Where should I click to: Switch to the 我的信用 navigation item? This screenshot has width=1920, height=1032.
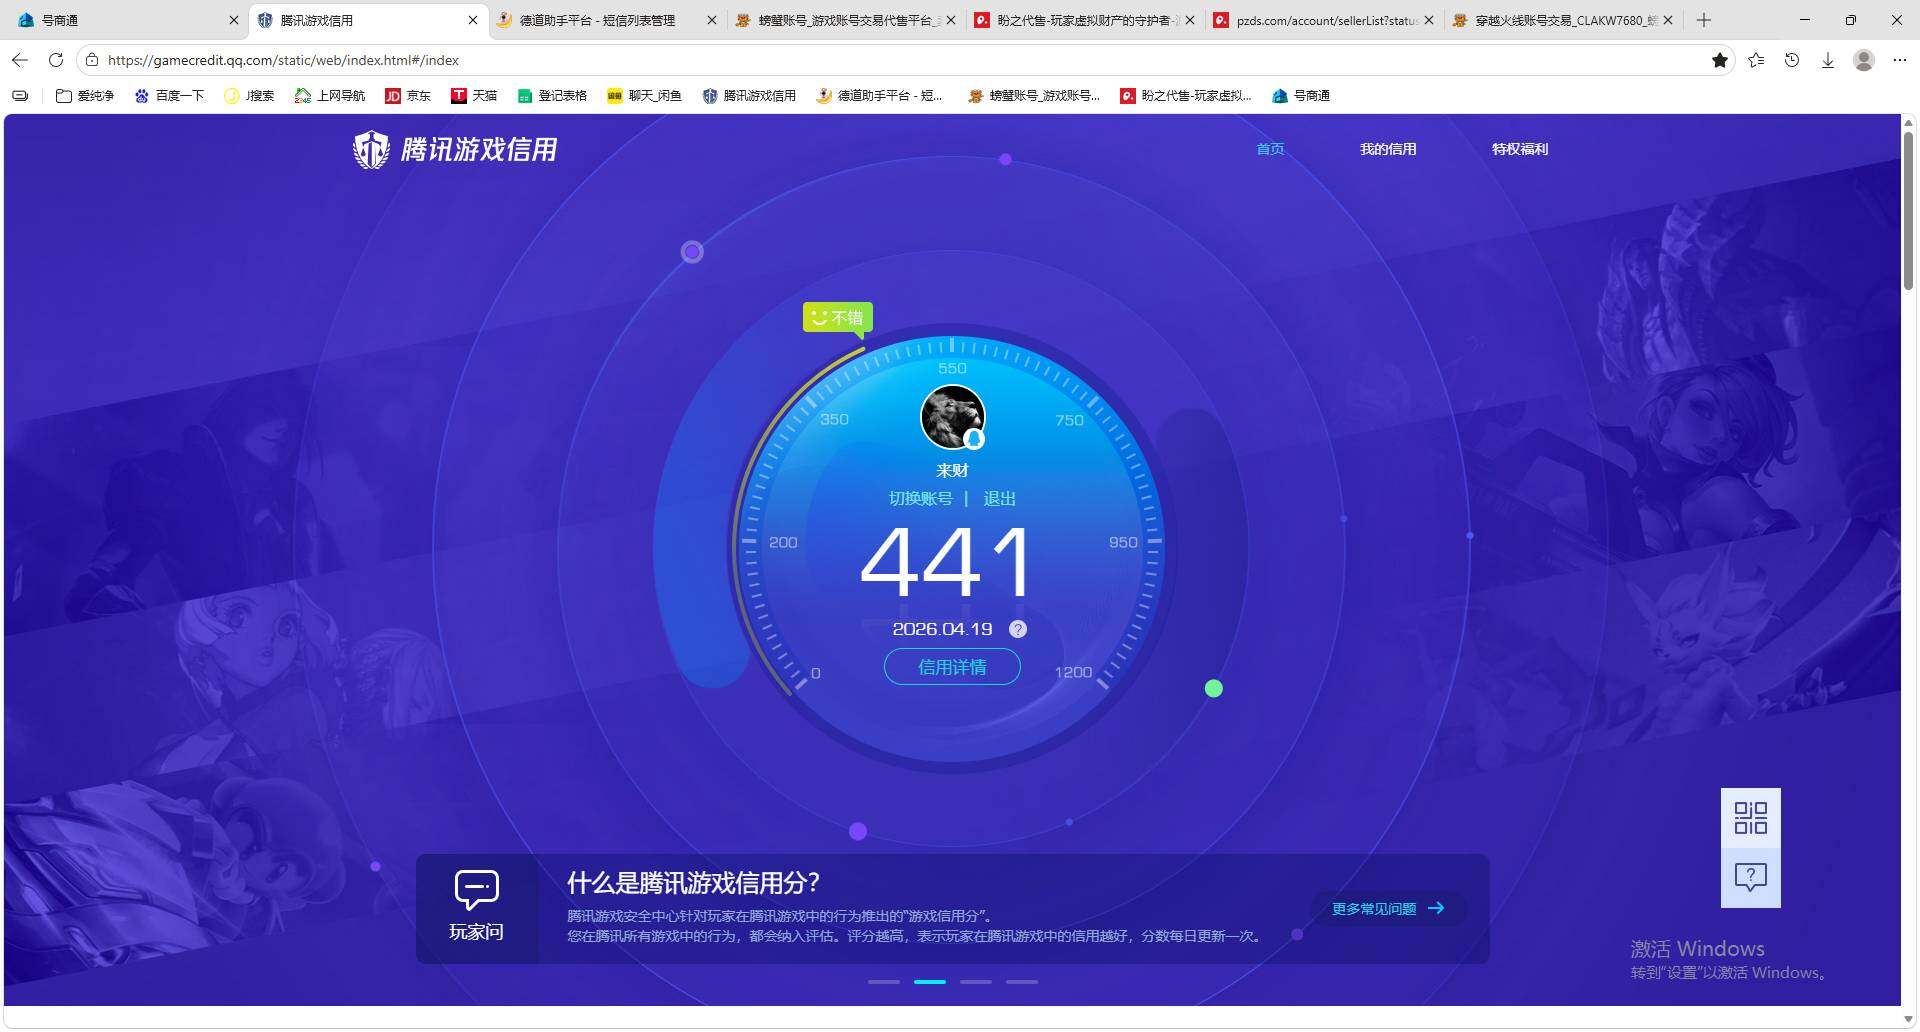1388,149
